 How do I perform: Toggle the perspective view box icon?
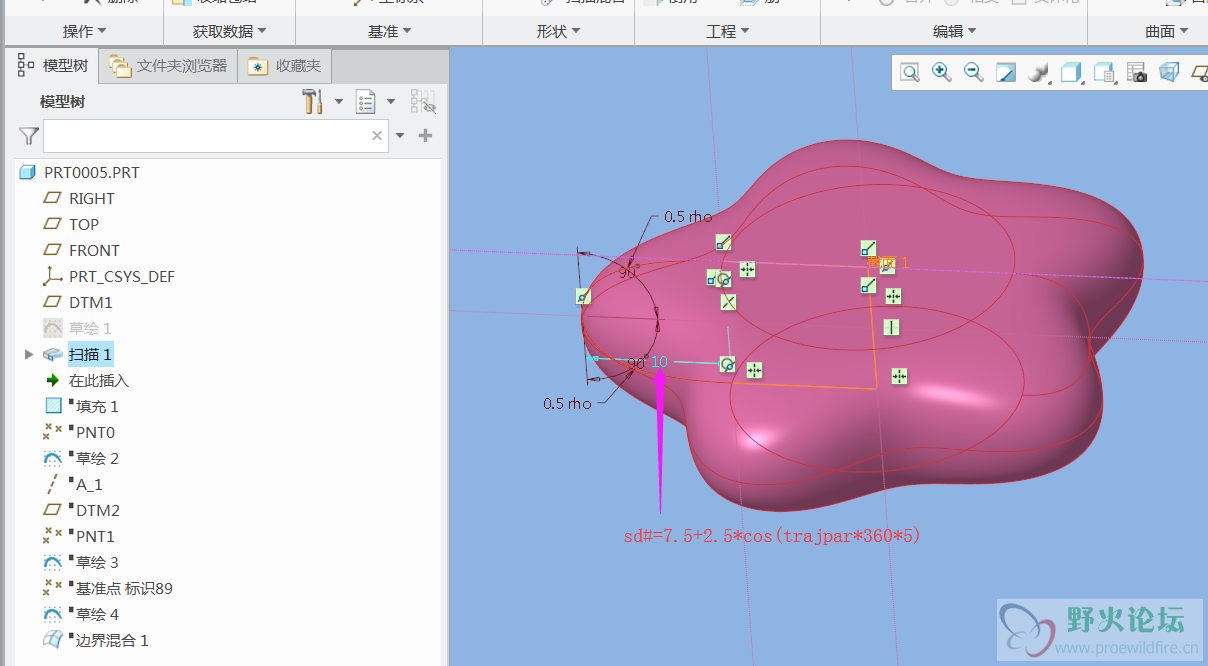(1168, 72)
